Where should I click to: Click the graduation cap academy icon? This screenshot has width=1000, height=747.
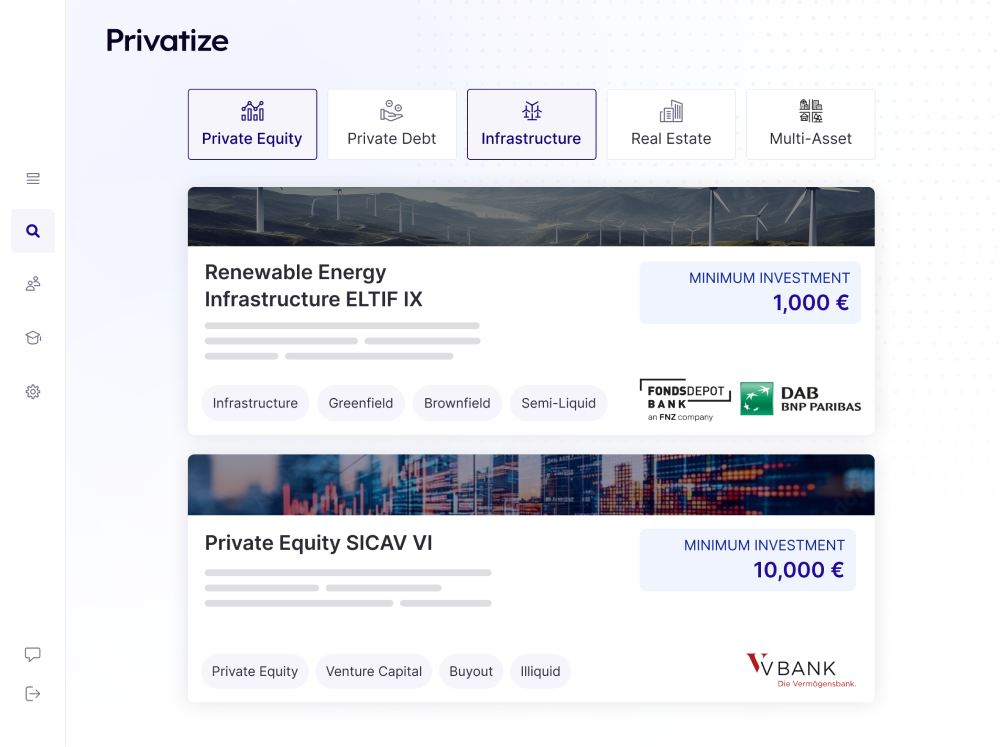32,338
